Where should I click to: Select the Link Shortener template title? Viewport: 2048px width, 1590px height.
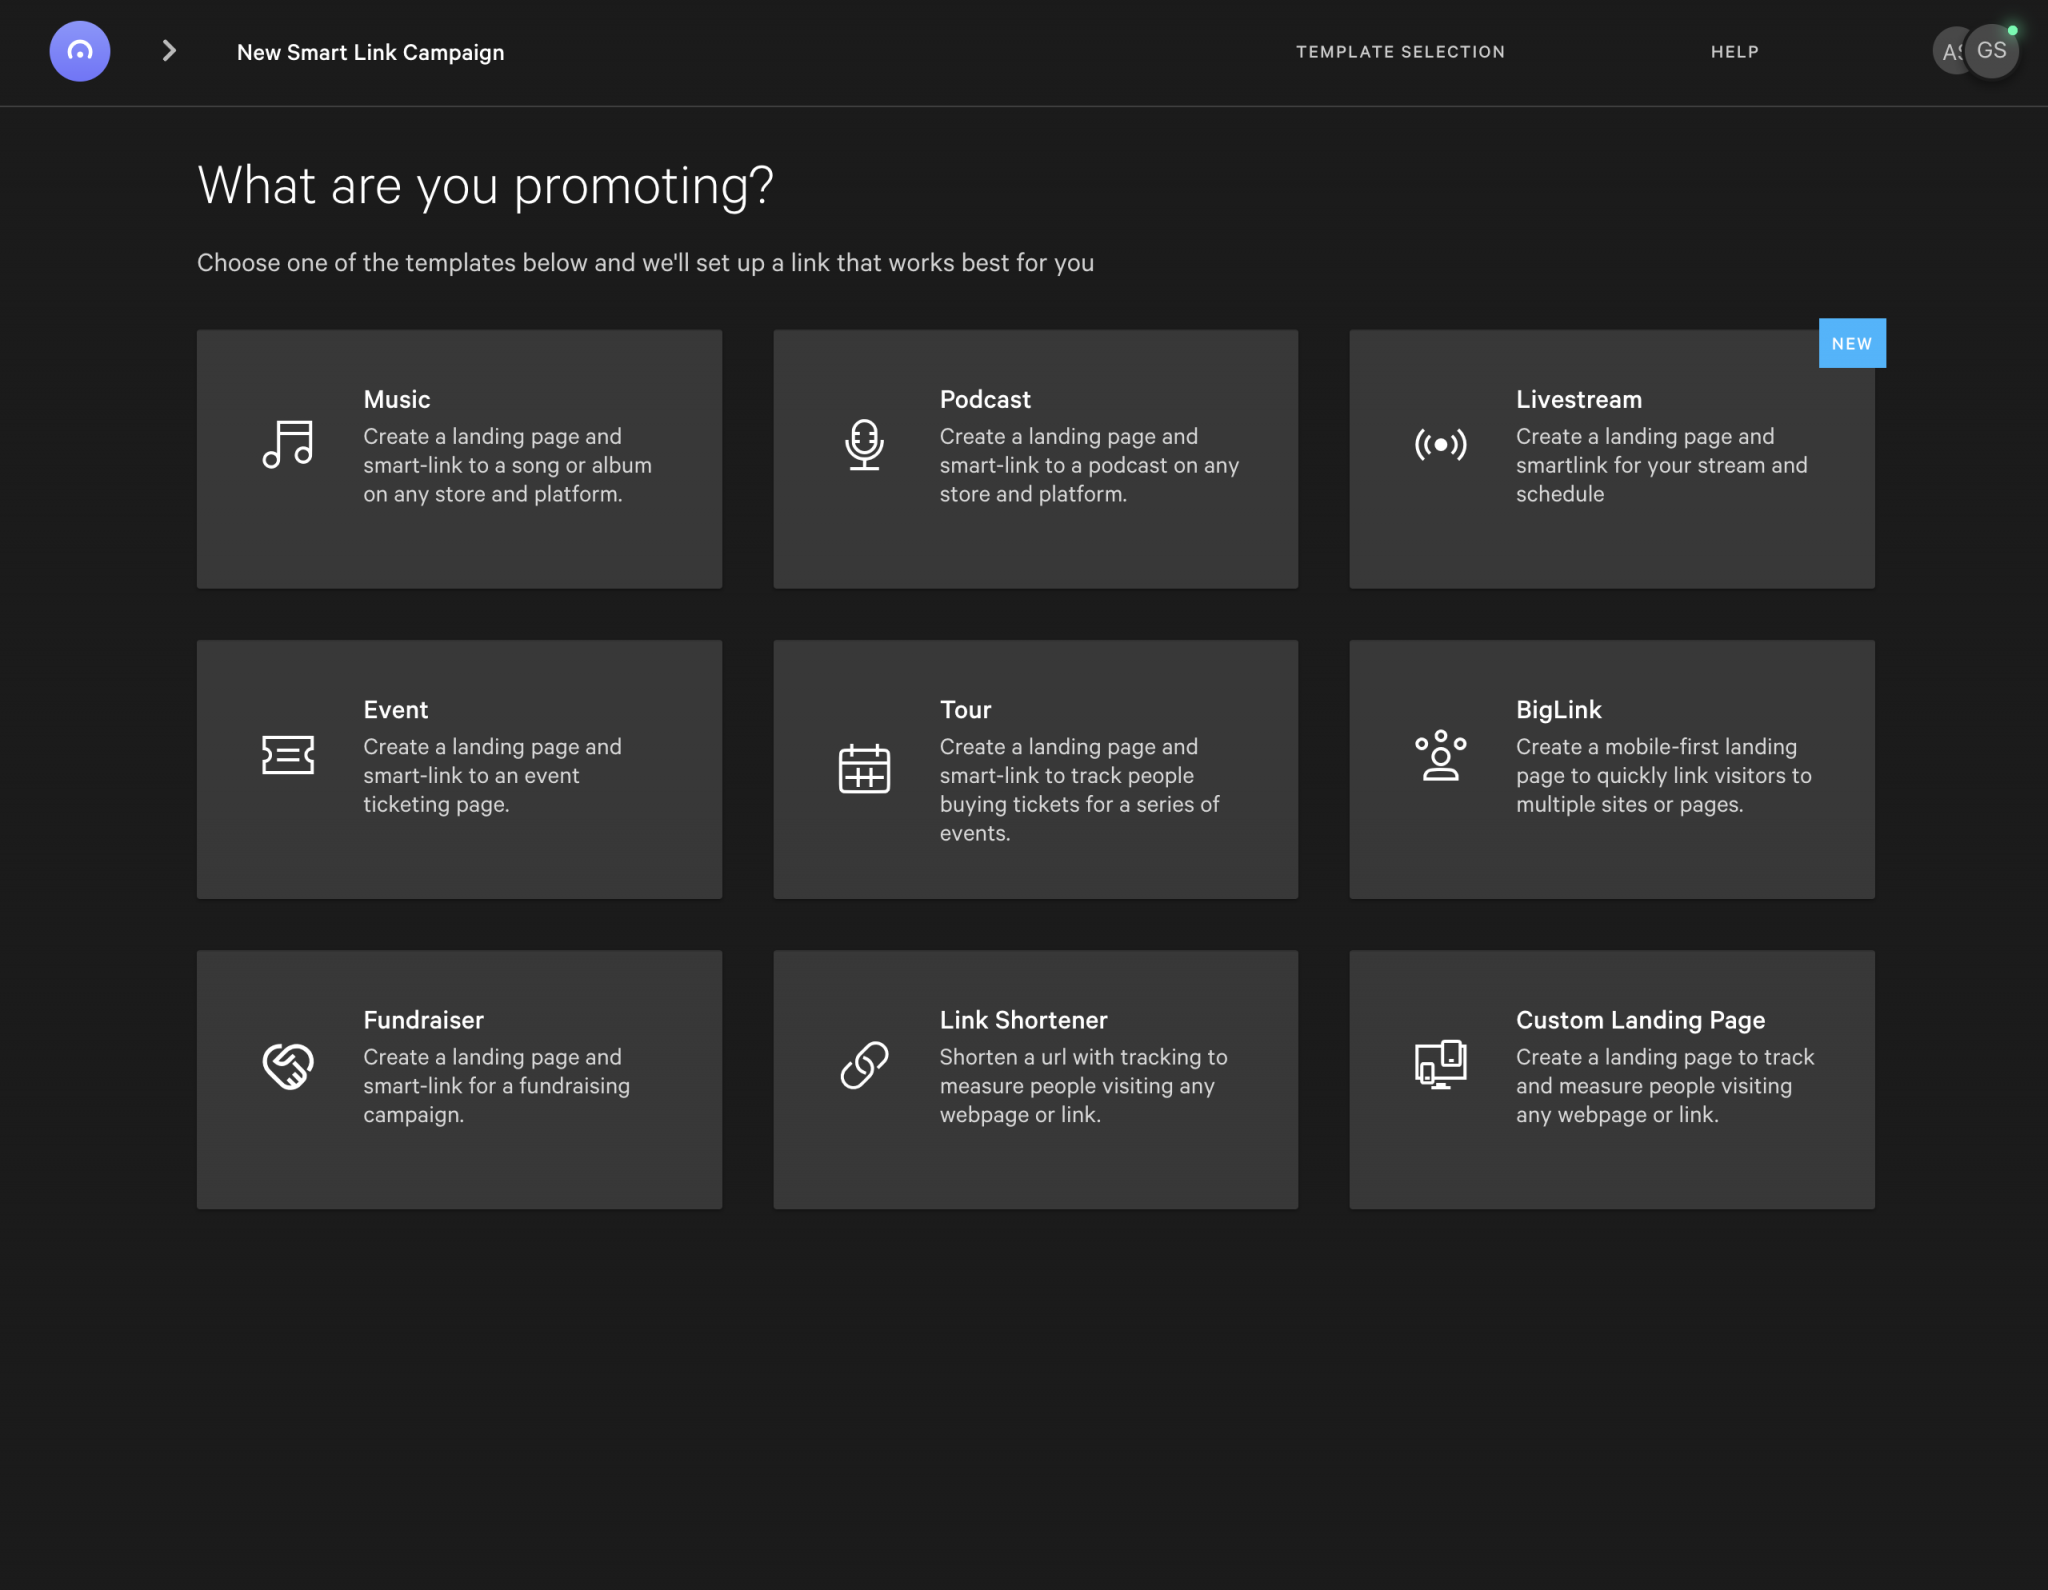pyautogui.click(x=1023, y=1019)
